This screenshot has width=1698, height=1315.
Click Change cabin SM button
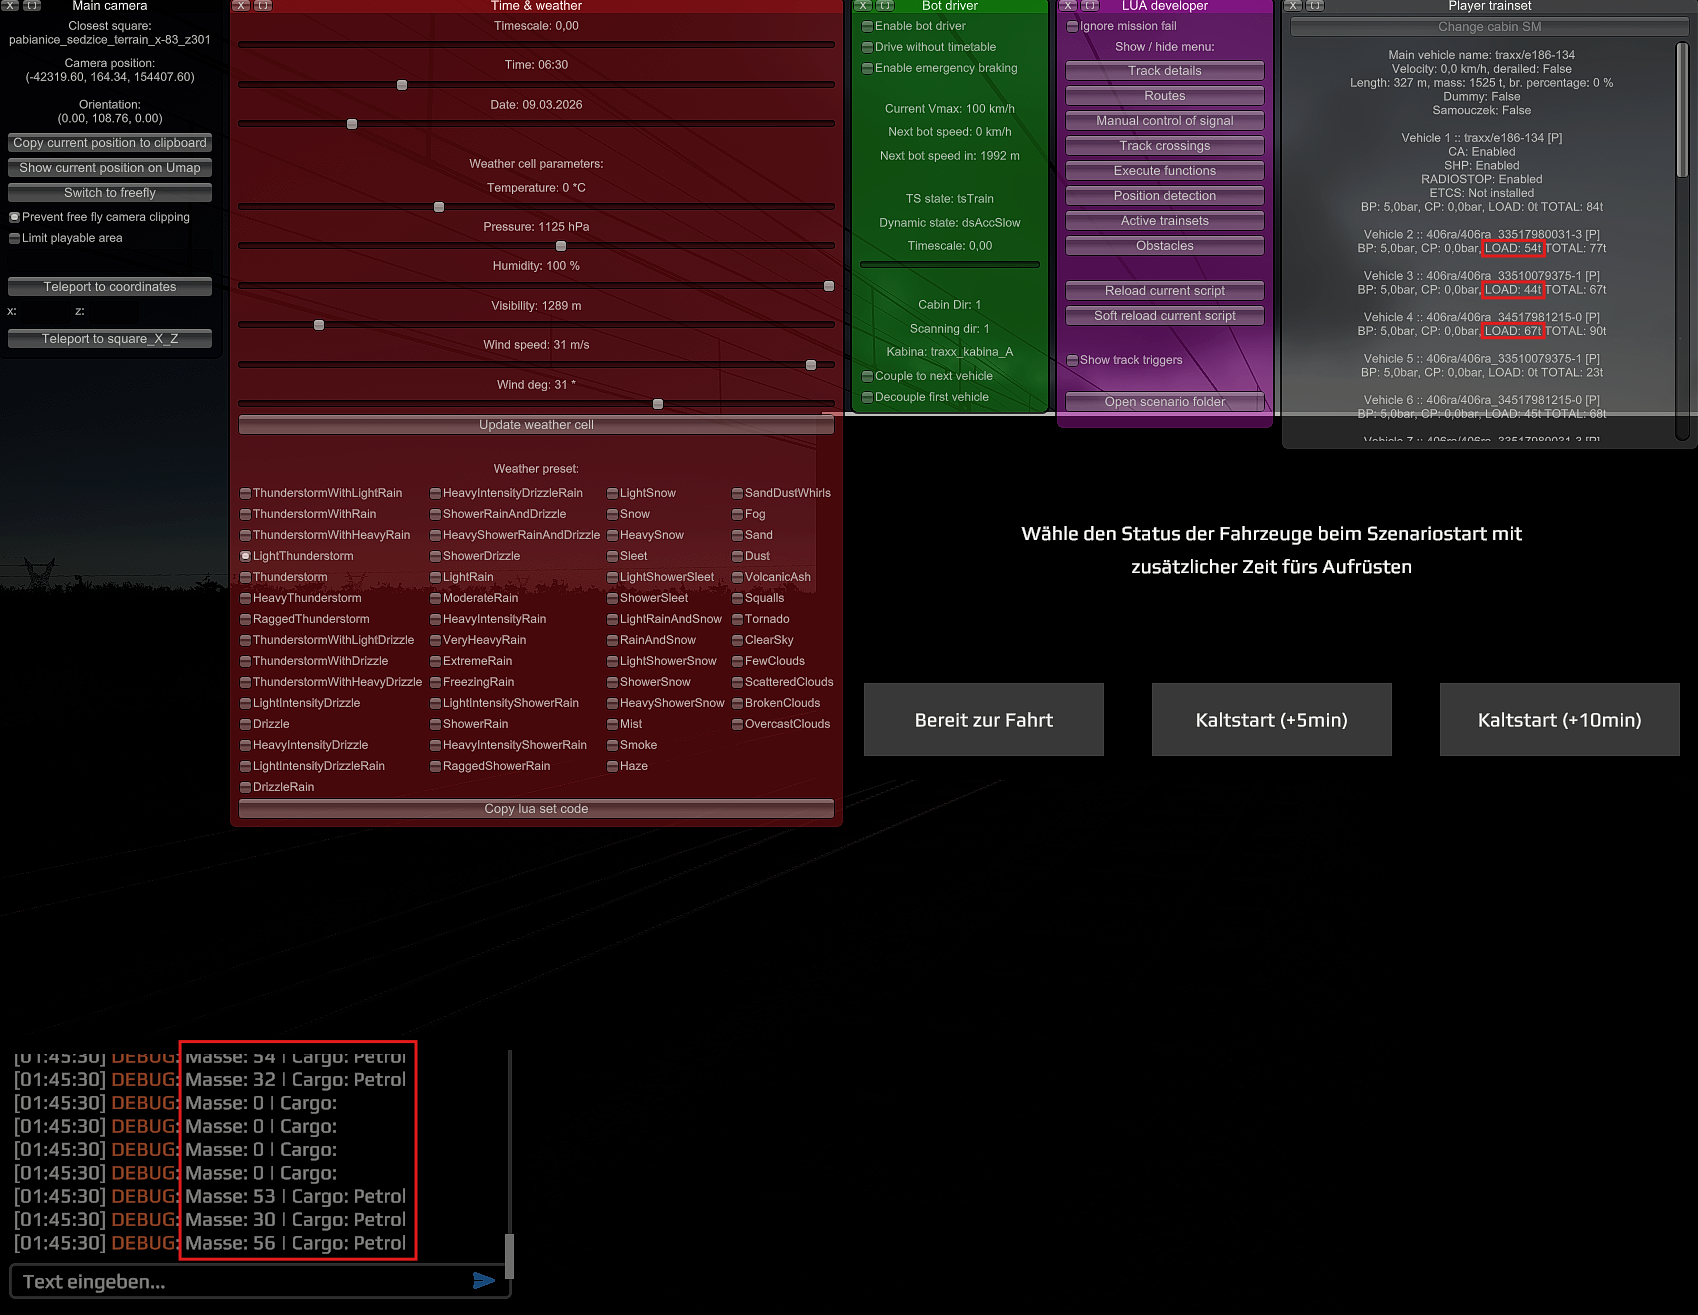pyautogui.click(x=1489, y=27)
